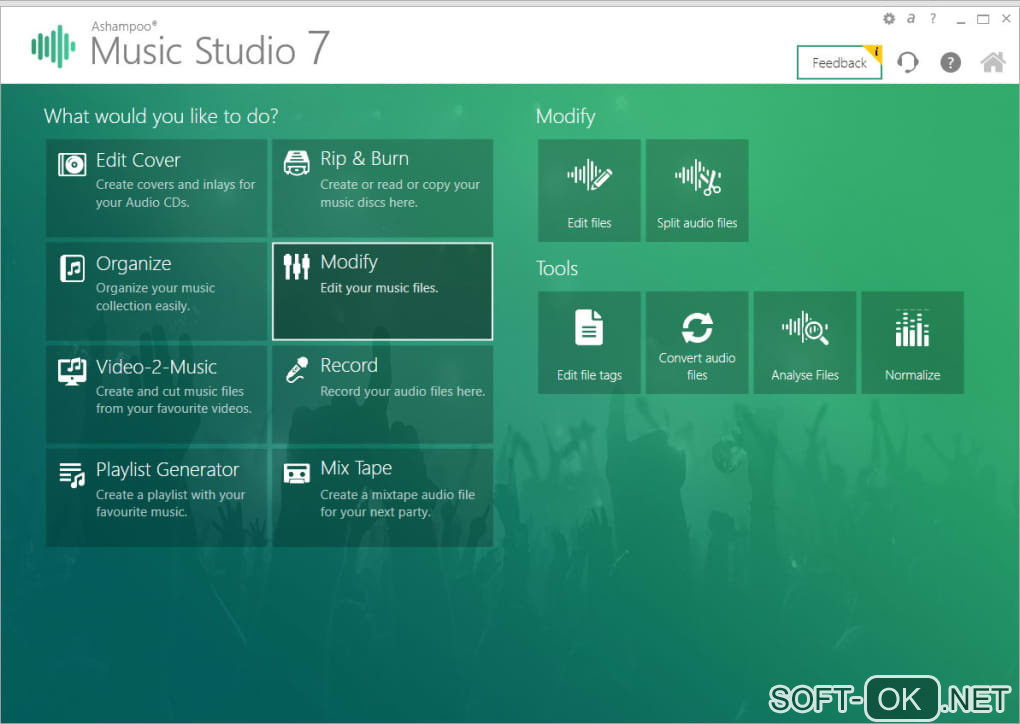The width and height of the screenshot is (1020, 724).
Task: Click the small 'a' Ashampoo icon
Action: pyautogui.click(x=911, y=19)
